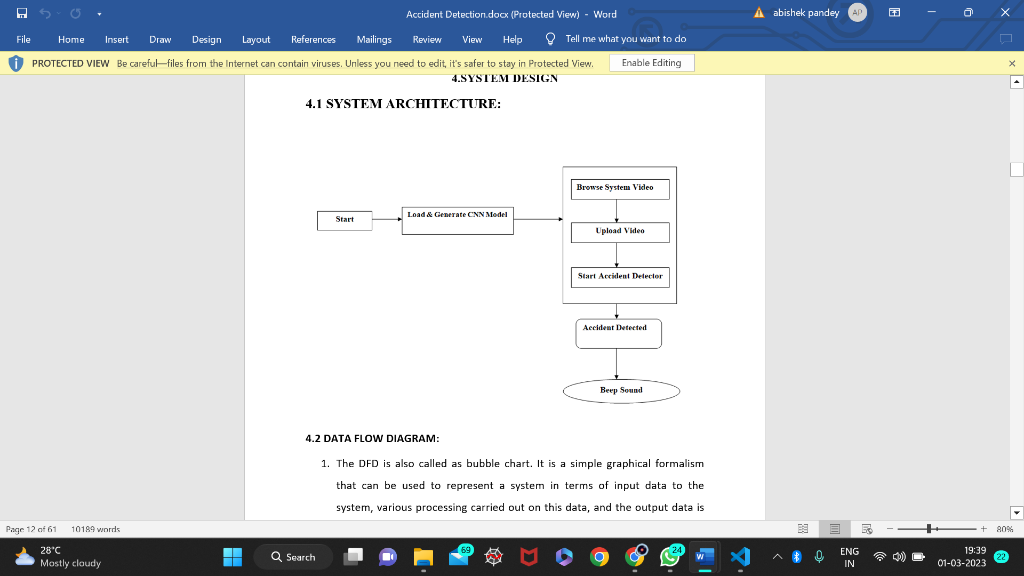Viewport: 1024px width, 576px height.
Task: Close the Protected View message bar
Action: pyautogui.click(x=1012, y=63)
